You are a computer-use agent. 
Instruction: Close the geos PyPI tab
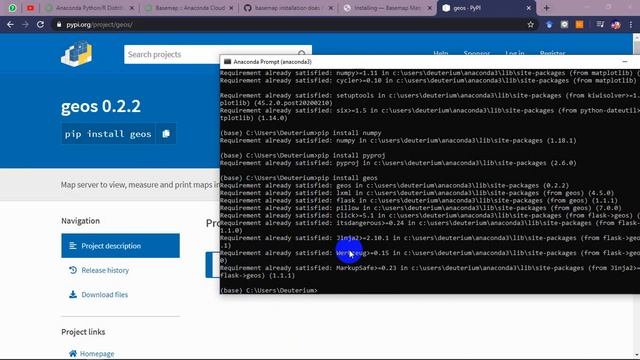529,8
